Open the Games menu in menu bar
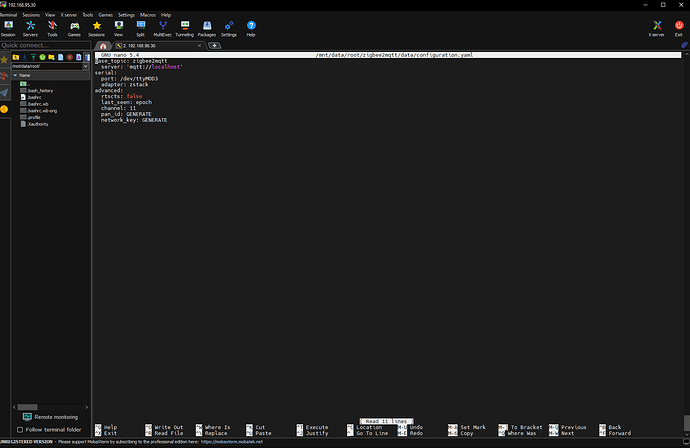 (106, 15)
